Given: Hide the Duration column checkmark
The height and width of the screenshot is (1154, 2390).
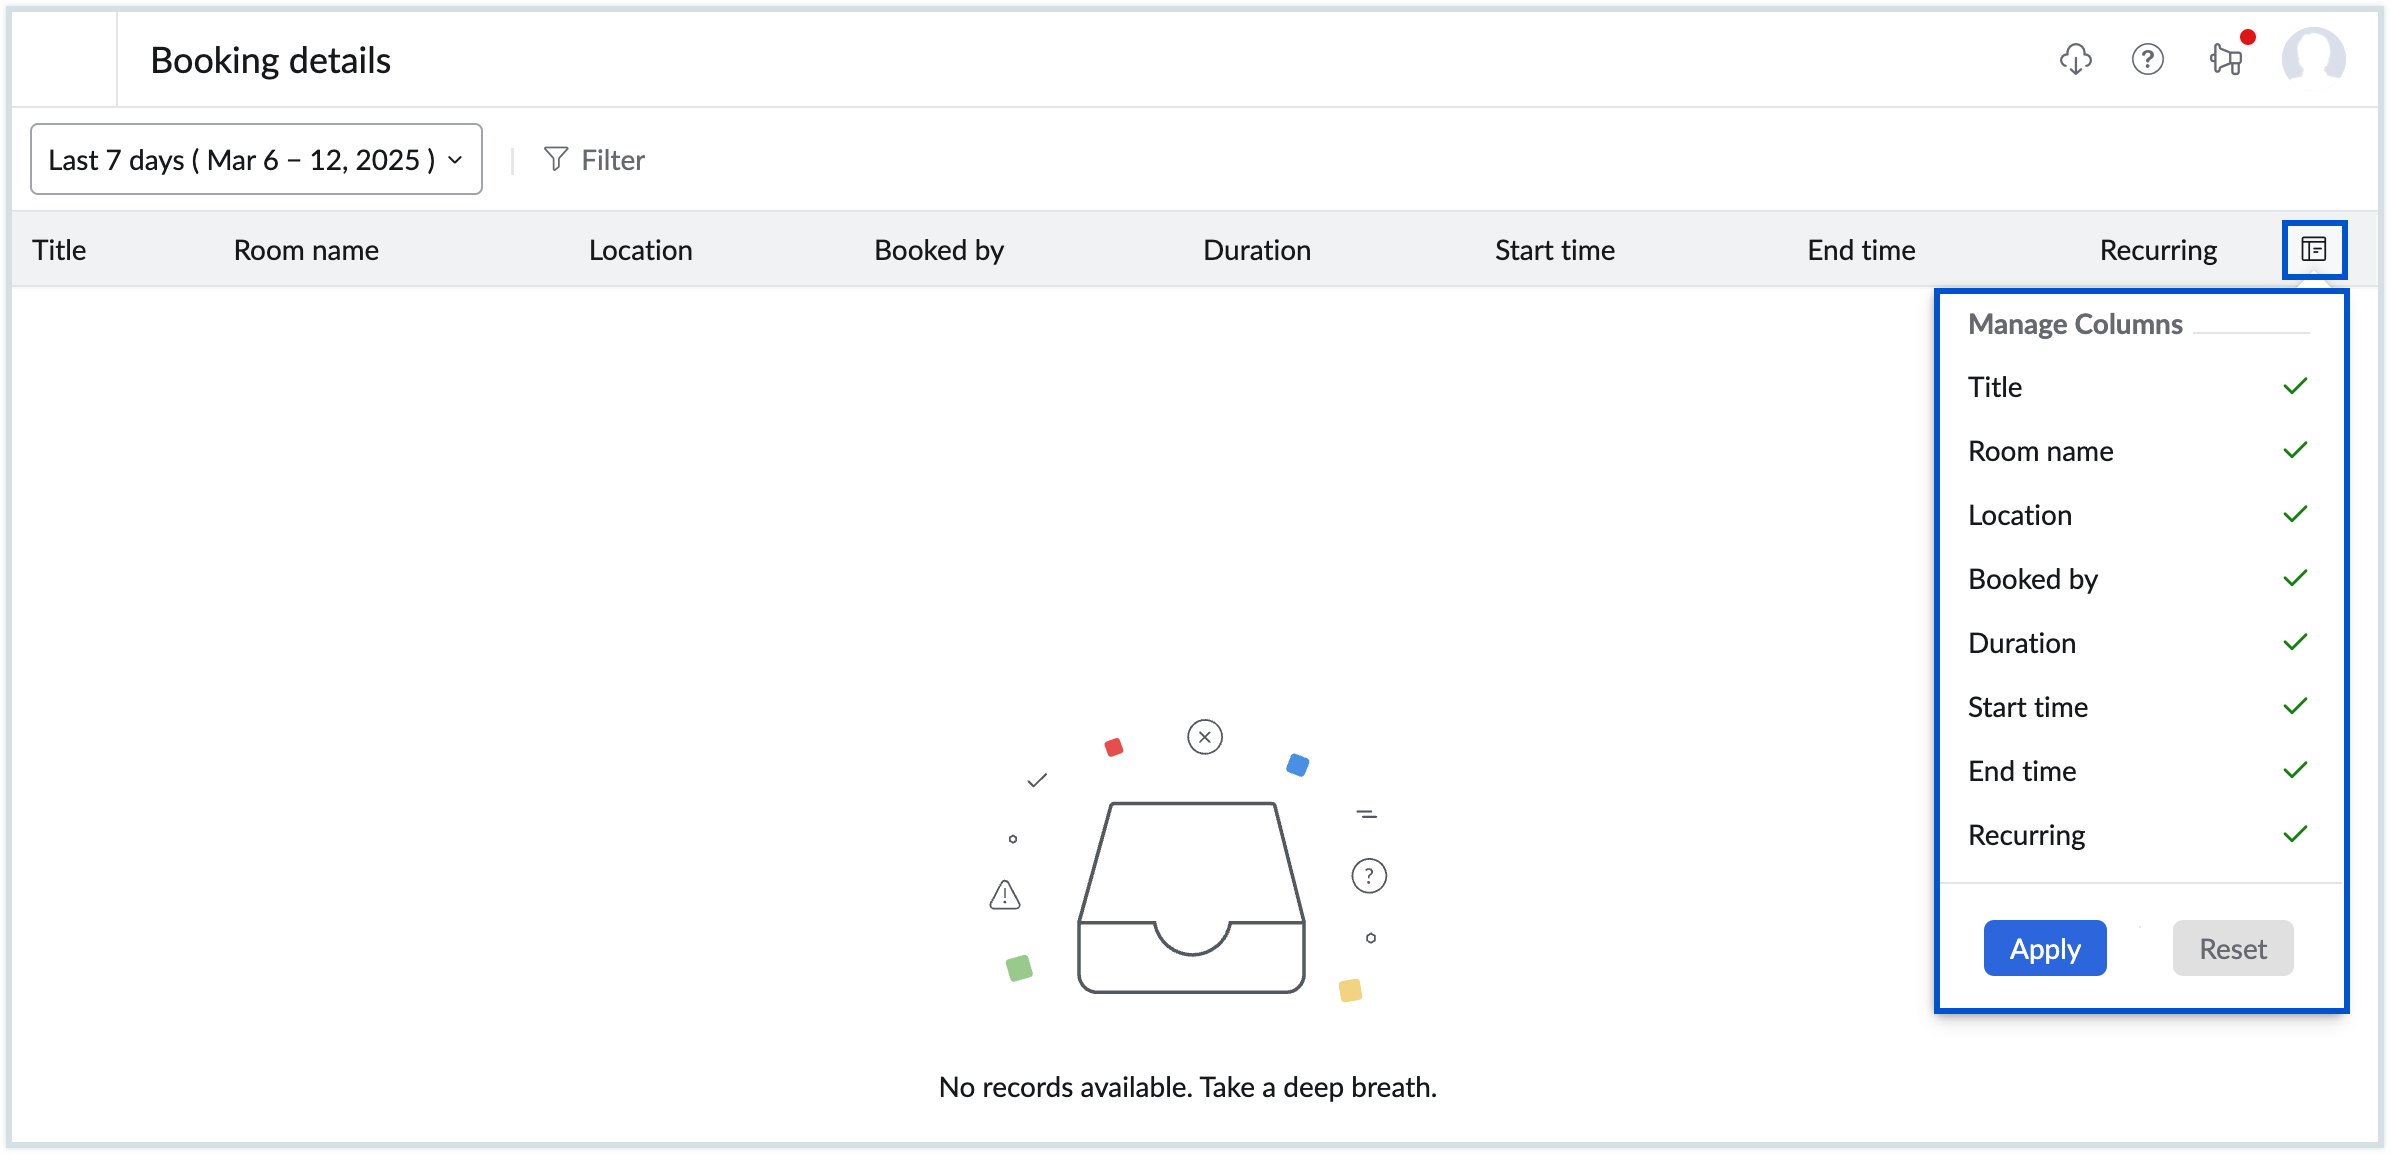Looking at the screenshot, I should [2295, 643].
